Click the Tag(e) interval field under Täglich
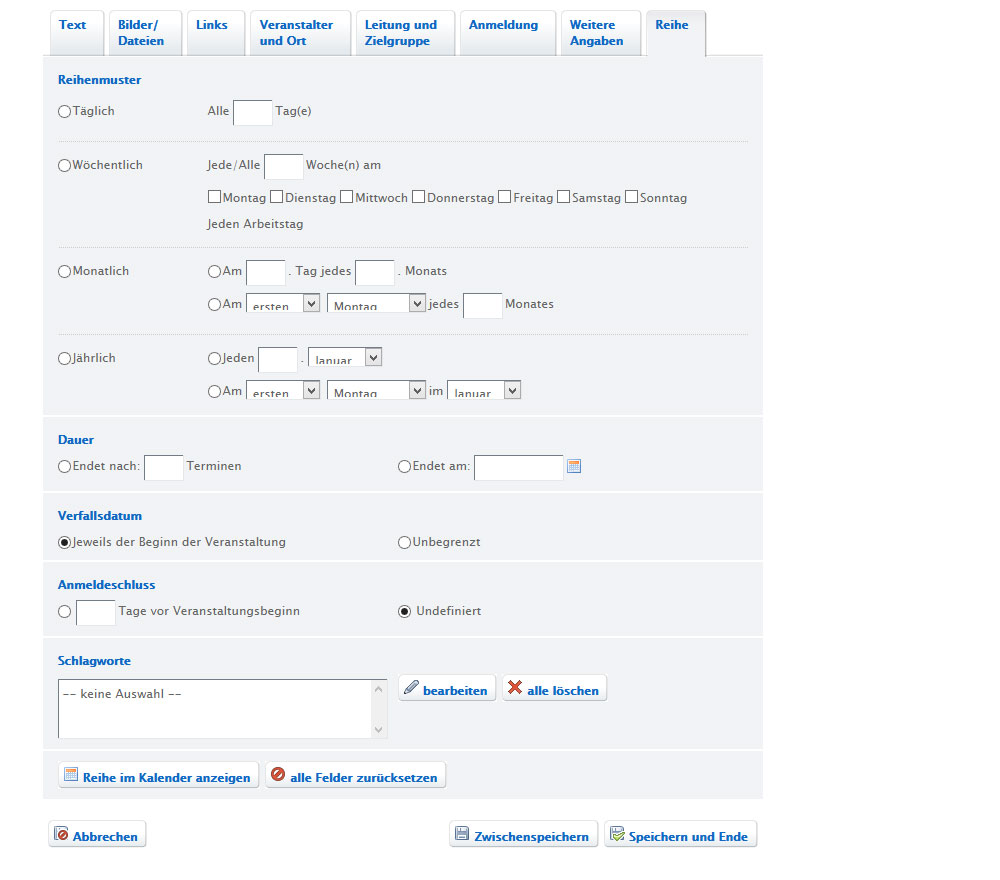This screenshot has height=880, width=1000. click(253, 113)
